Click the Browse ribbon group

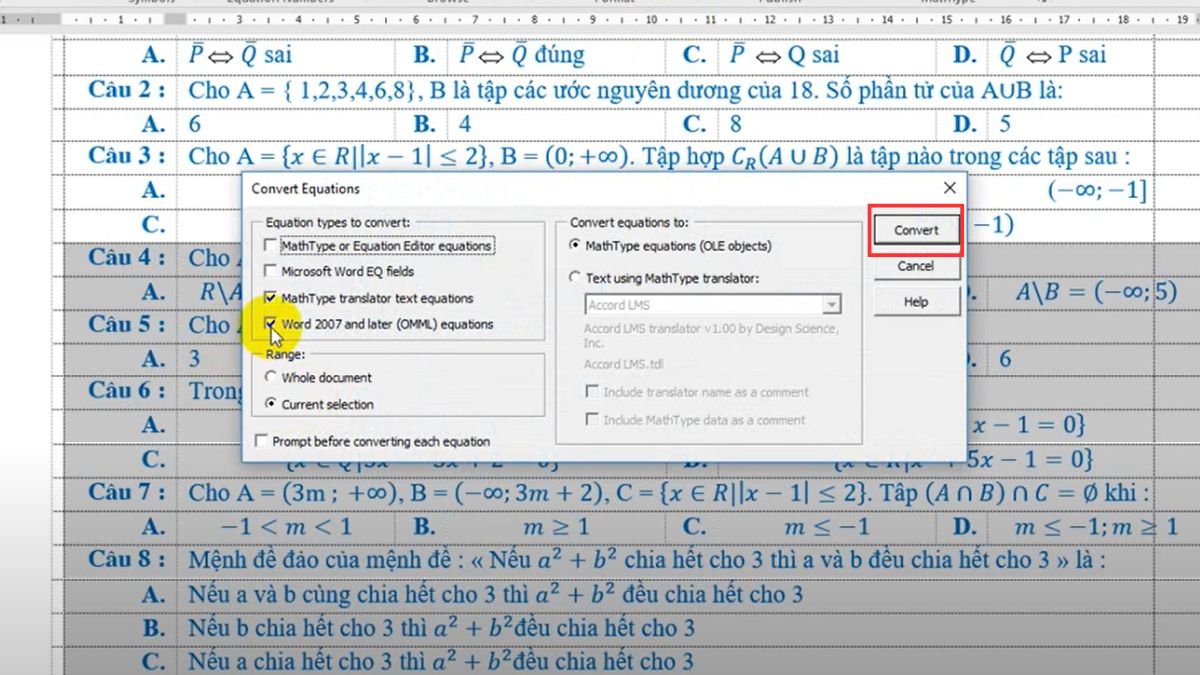pos(447,3)
